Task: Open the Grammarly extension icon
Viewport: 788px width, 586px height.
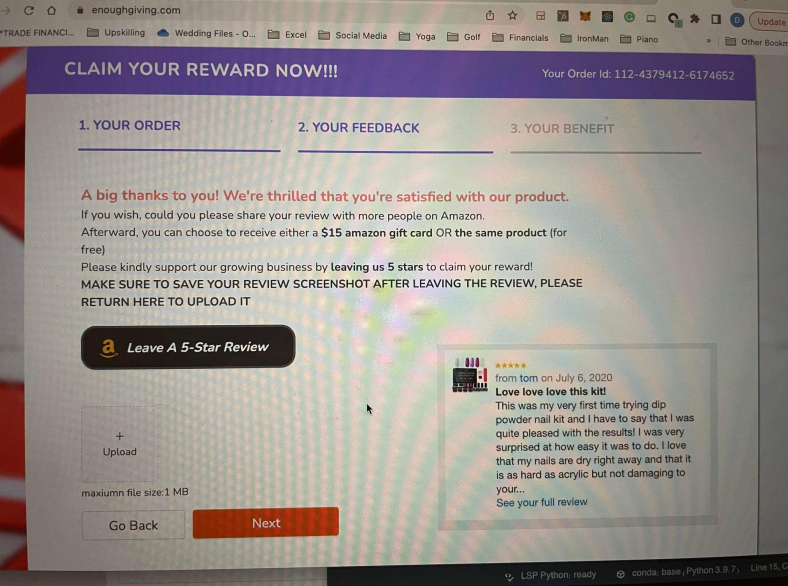Action: click(x=629, y=18)
